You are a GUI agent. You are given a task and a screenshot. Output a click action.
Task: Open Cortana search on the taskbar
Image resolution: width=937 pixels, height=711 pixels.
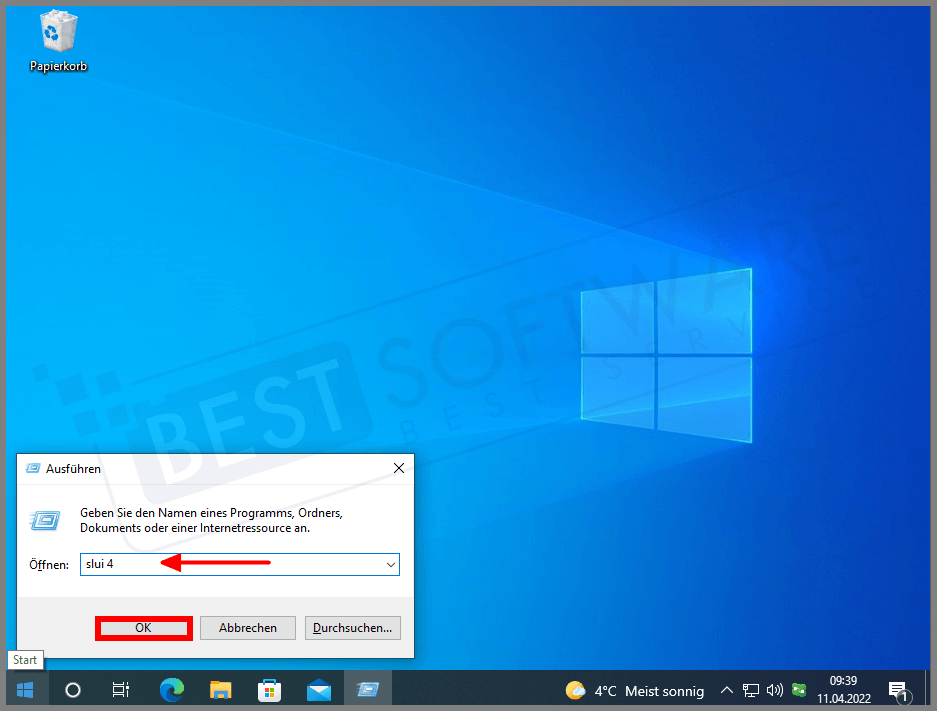(71, 689)
